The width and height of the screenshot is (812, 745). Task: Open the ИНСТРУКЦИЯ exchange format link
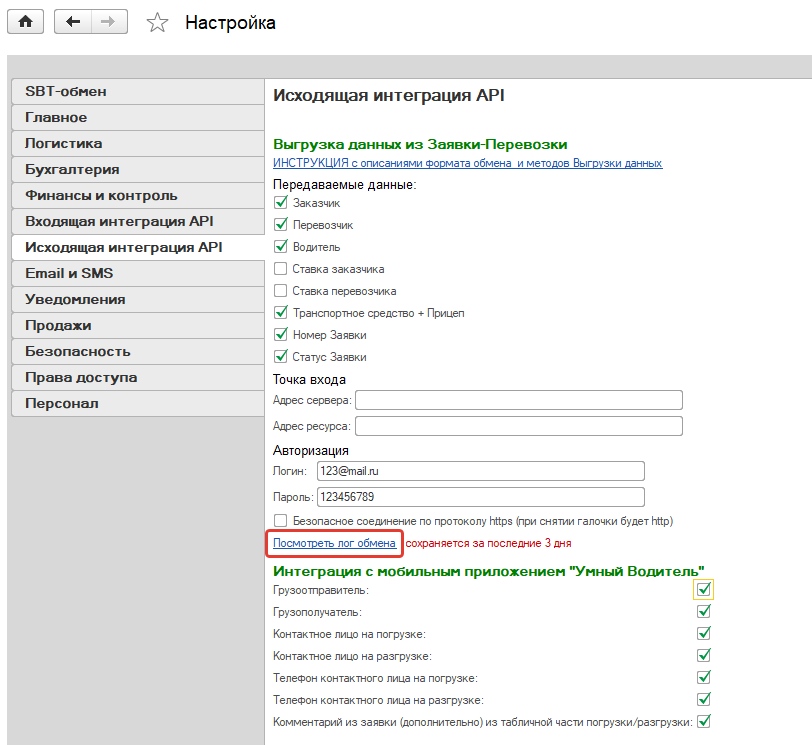(x=468, y=163)
